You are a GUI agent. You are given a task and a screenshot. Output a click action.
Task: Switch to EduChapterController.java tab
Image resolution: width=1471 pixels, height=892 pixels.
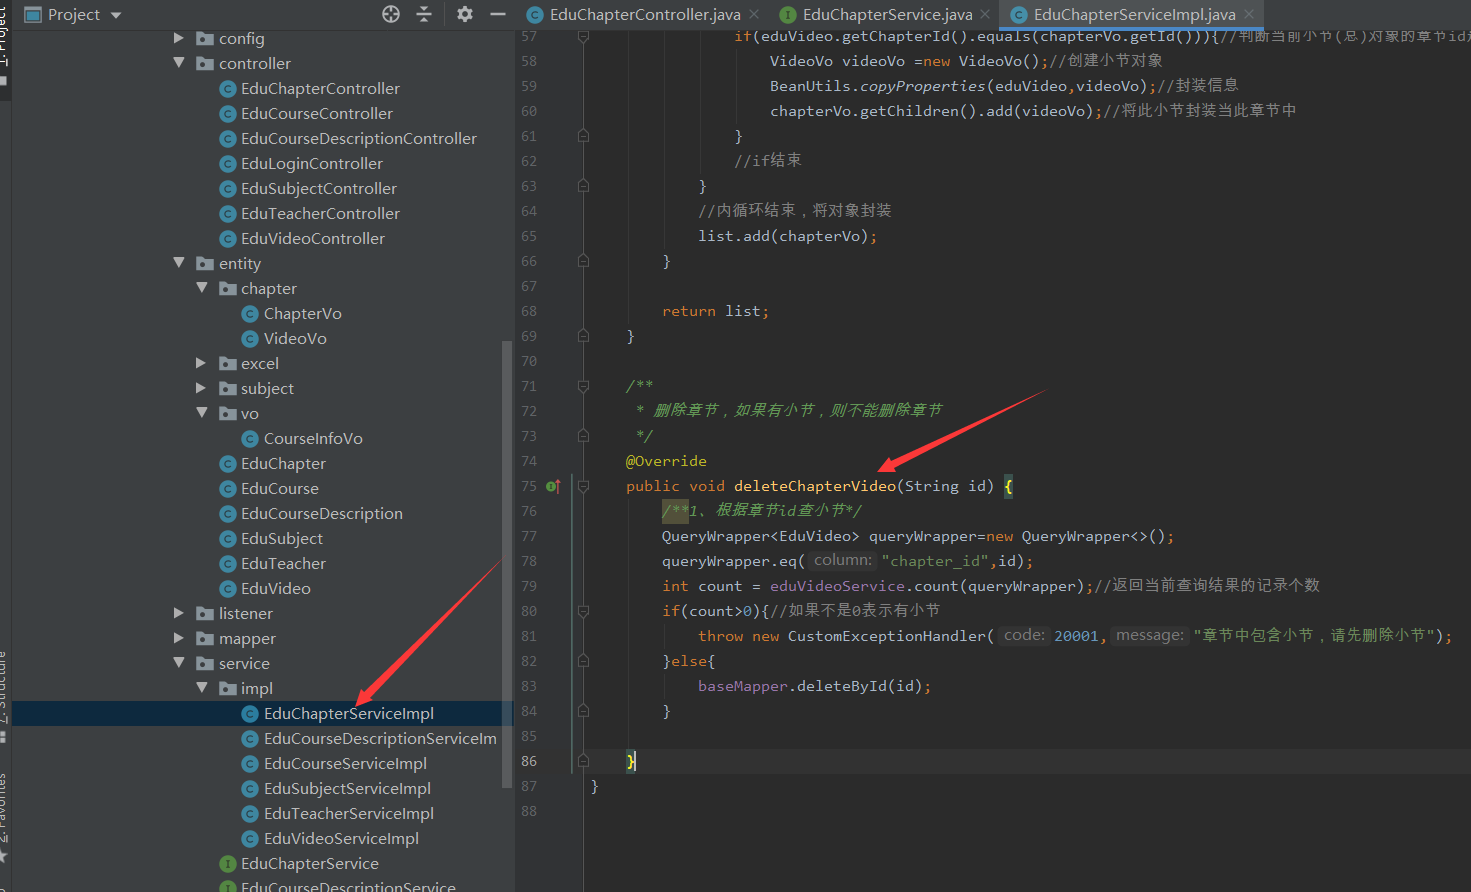644,14
